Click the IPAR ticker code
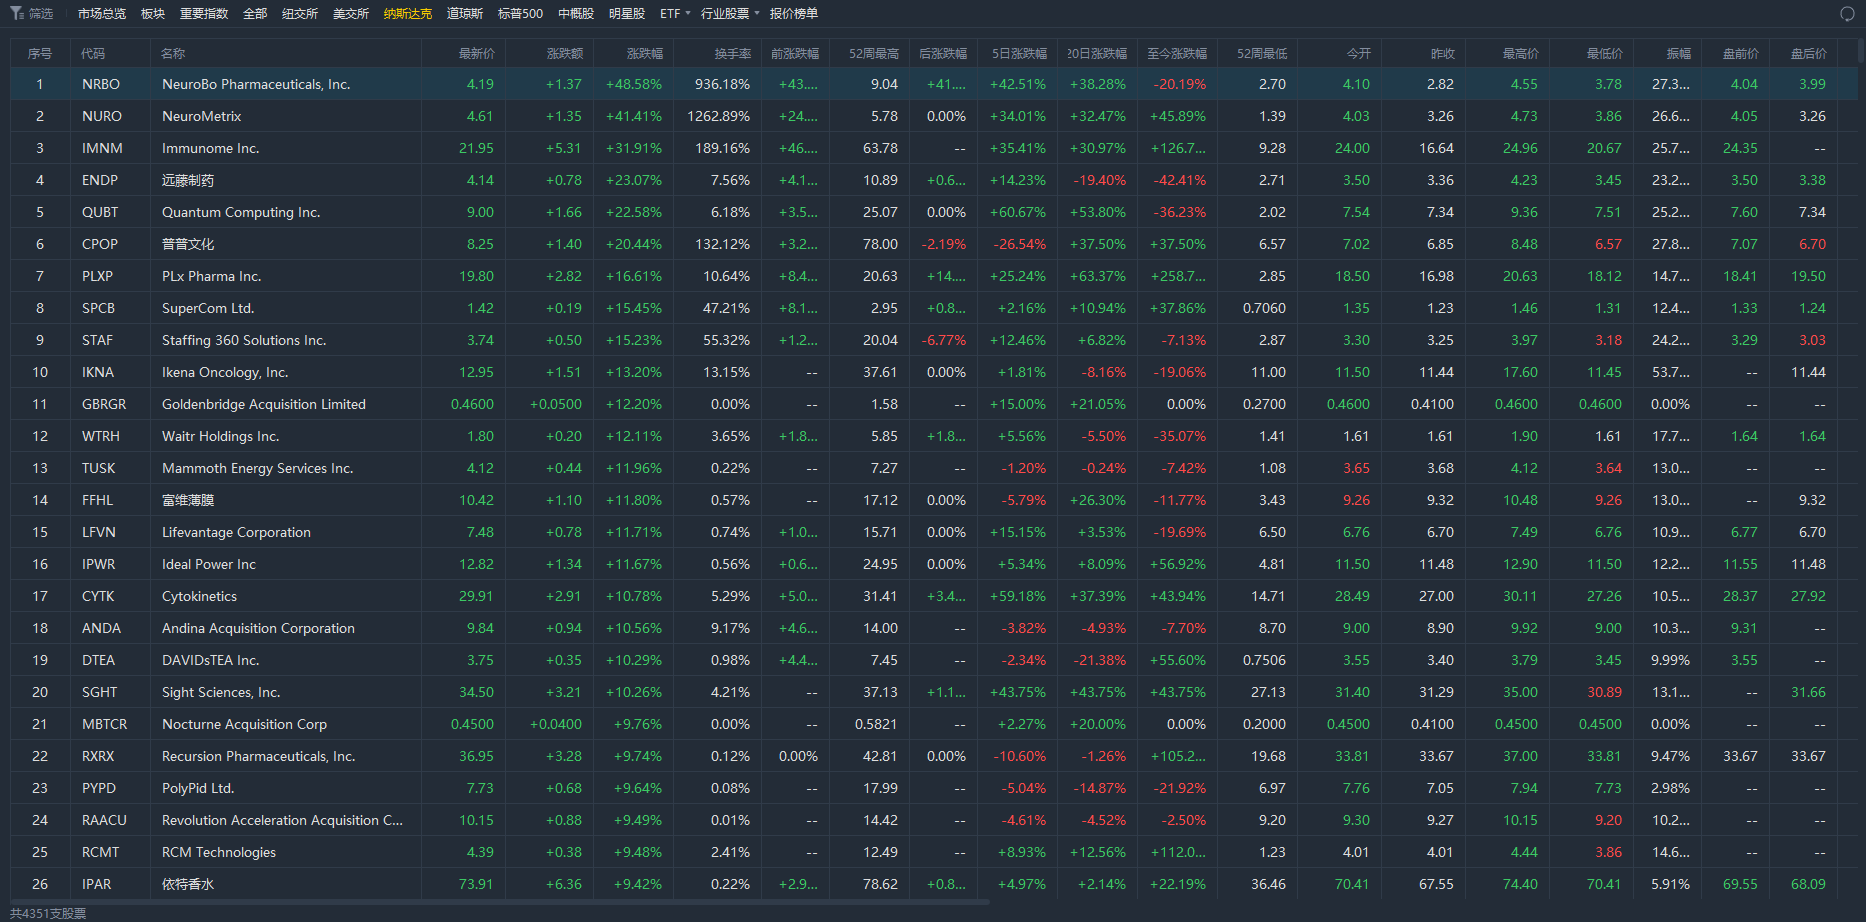 click(97, 884)
